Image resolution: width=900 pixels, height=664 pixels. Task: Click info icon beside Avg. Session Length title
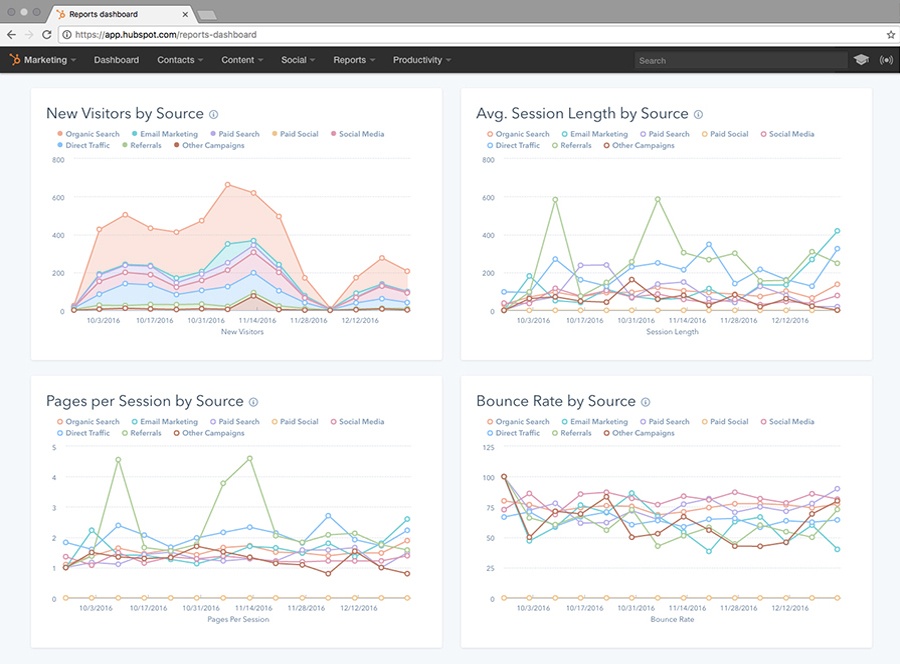[x=697, y=113]
